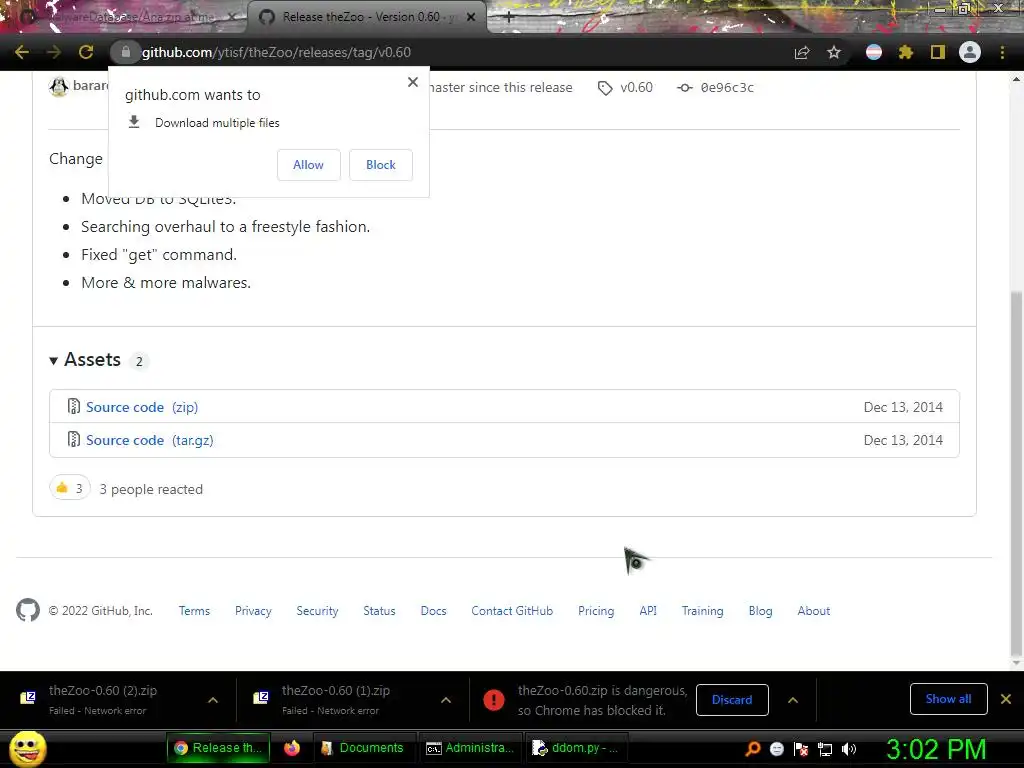Click the author avatar penguin image
The height and width of the screenshot is (768, 1024).
[x=59, y=86]
